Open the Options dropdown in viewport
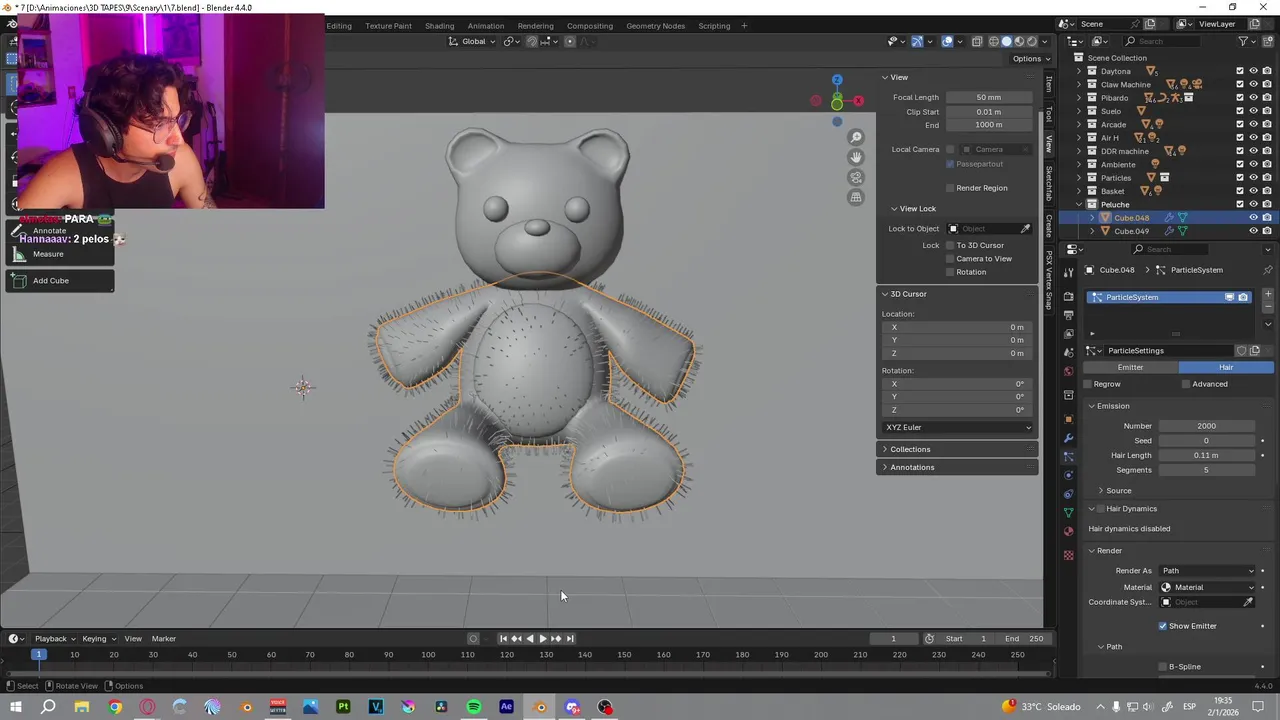 point(1030,58)
